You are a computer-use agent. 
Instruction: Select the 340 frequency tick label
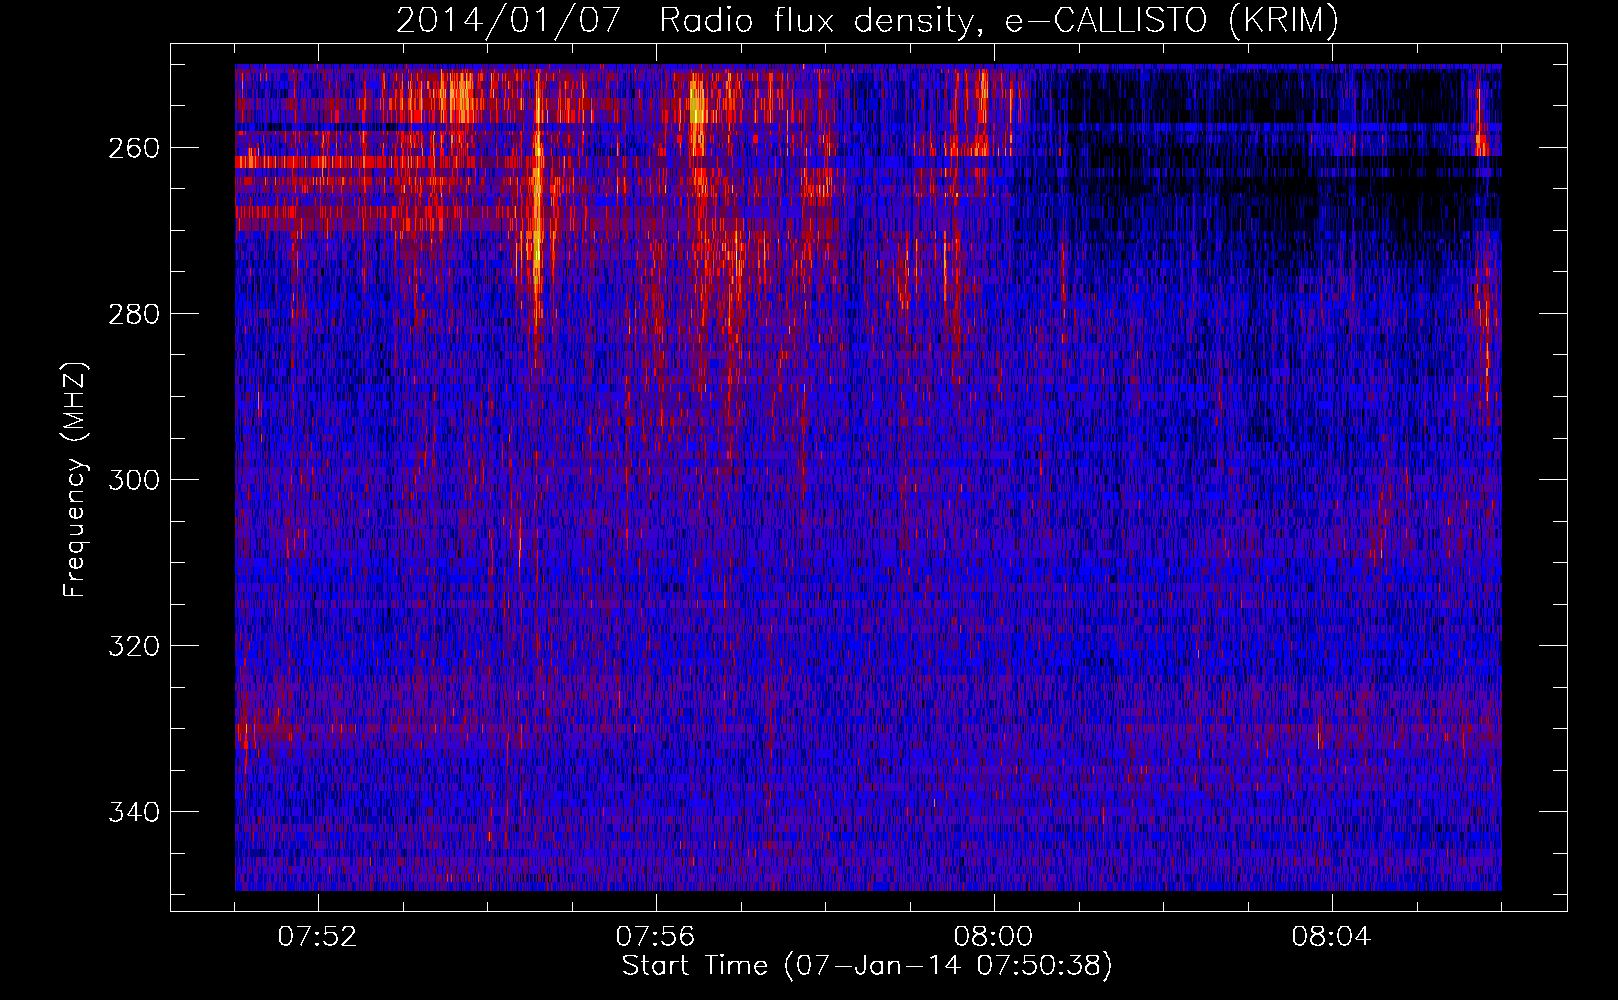click(134, 812)
